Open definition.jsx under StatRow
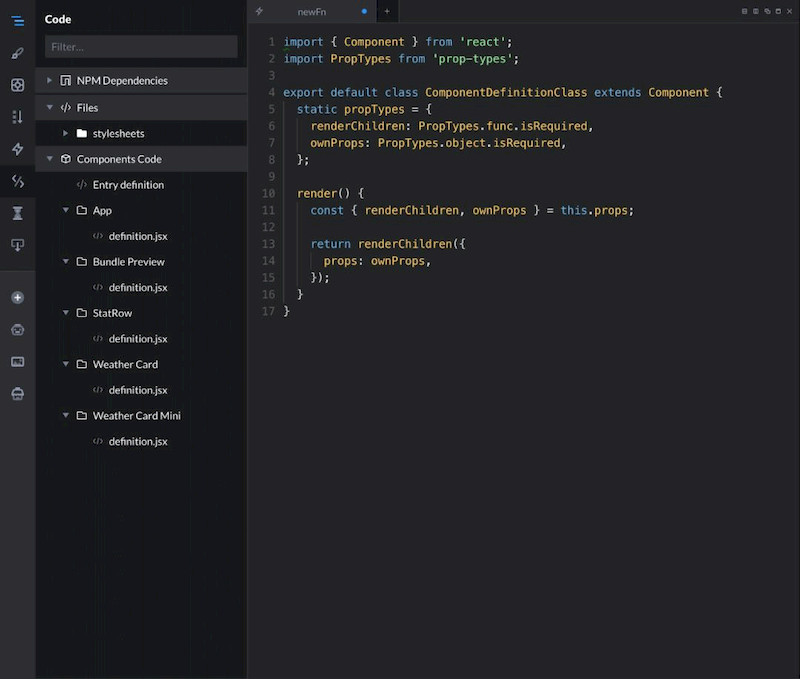 click(x=138, y=339)
